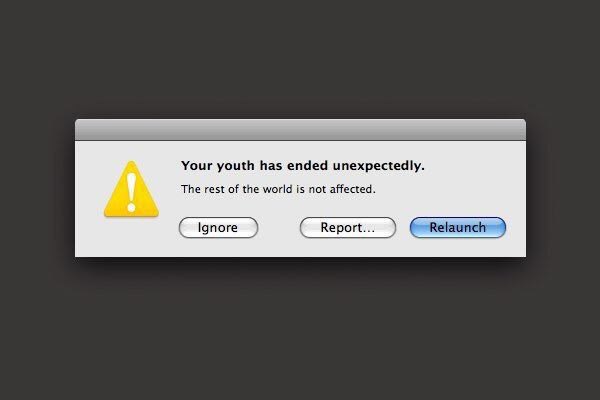Click the white exclamation mark inside the triangle
The width and height of the screenshot is (600, 400).
click(131, 192)
